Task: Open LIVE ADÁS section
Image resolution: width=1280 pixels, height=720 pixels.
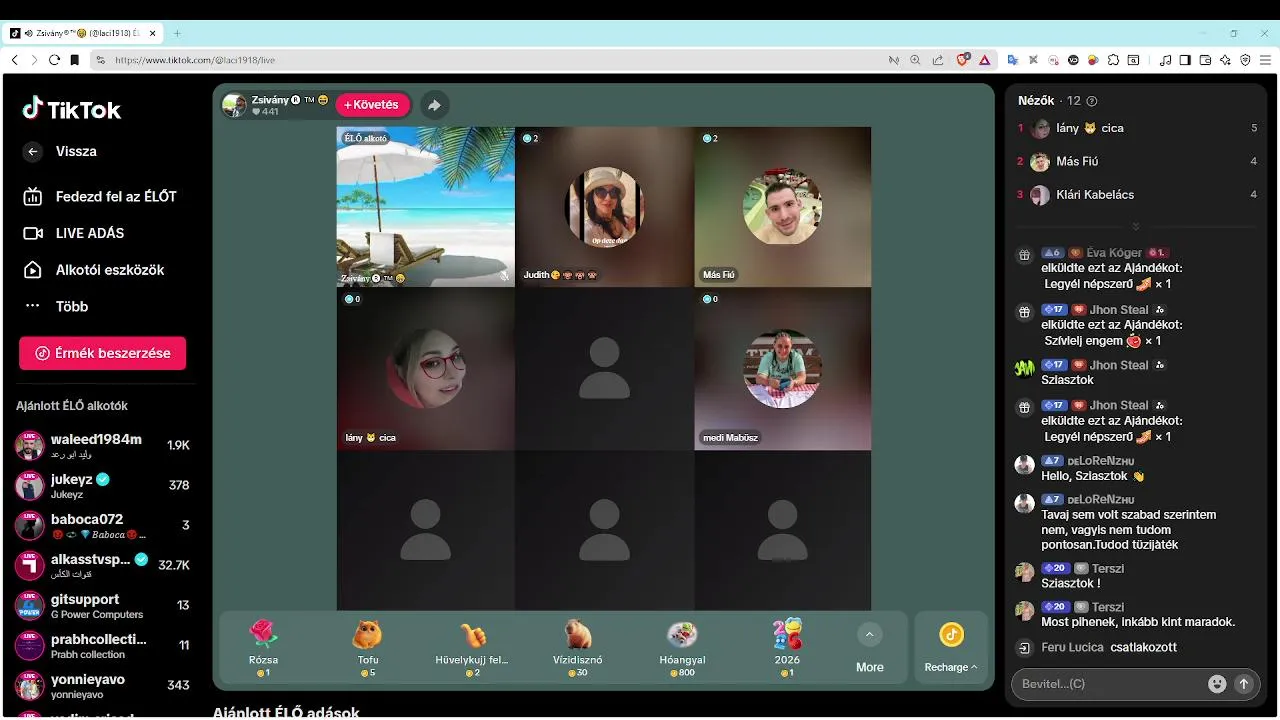Action: pos(75,233)
